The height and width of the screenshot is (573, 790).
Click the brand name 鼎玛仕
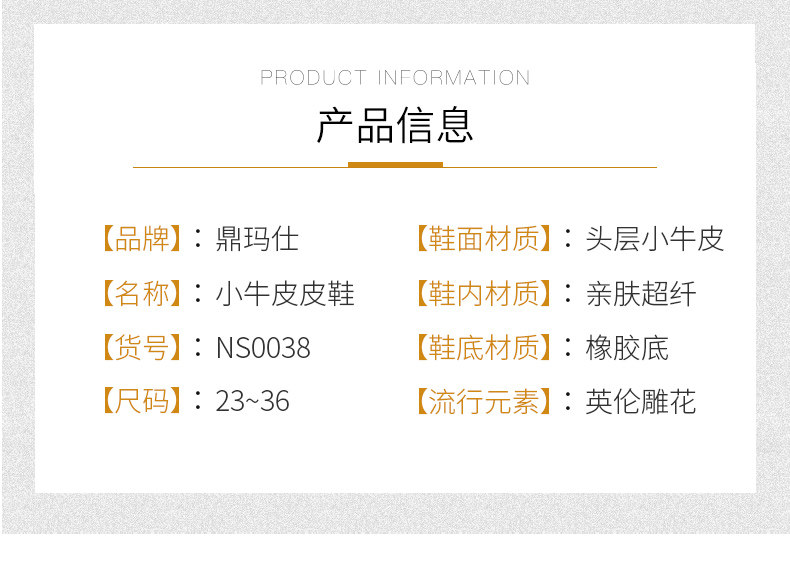pos(257,239)
